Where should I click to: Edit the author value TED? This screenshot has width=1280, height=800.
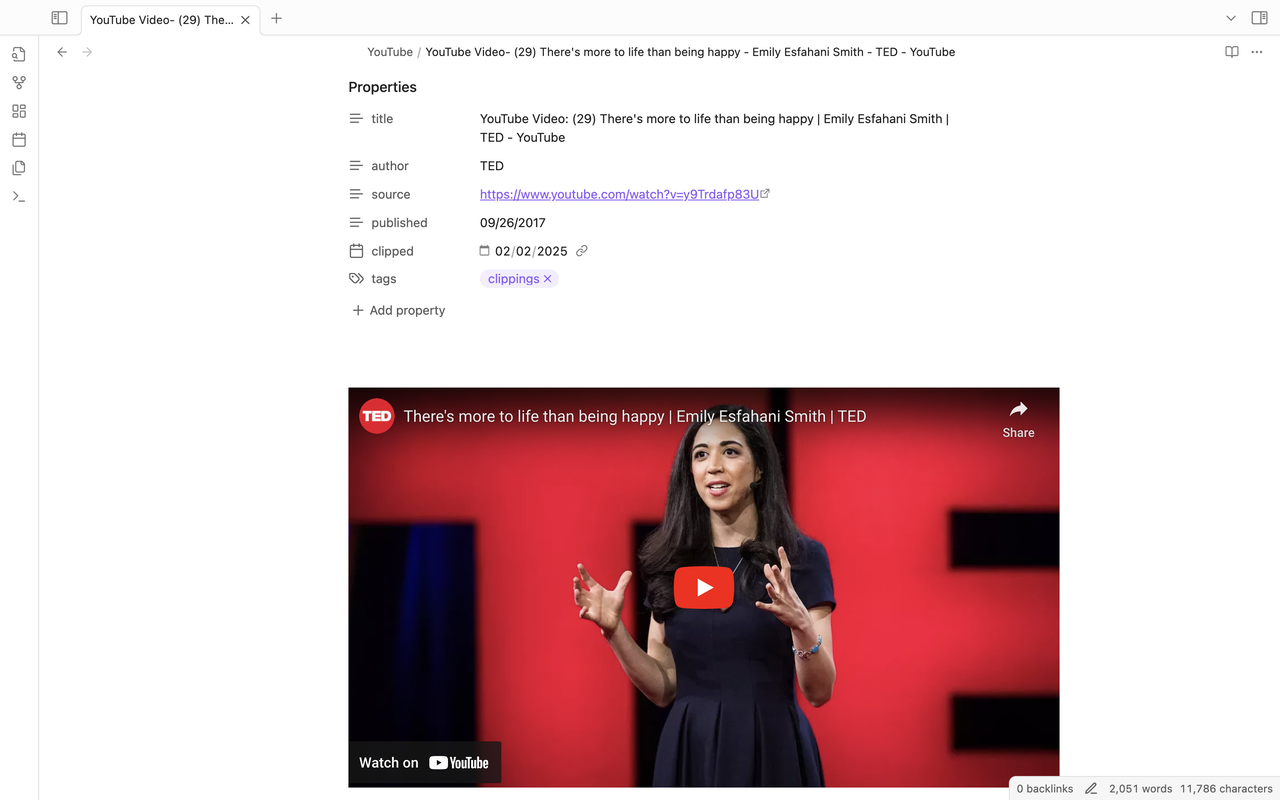pos(492,166)
